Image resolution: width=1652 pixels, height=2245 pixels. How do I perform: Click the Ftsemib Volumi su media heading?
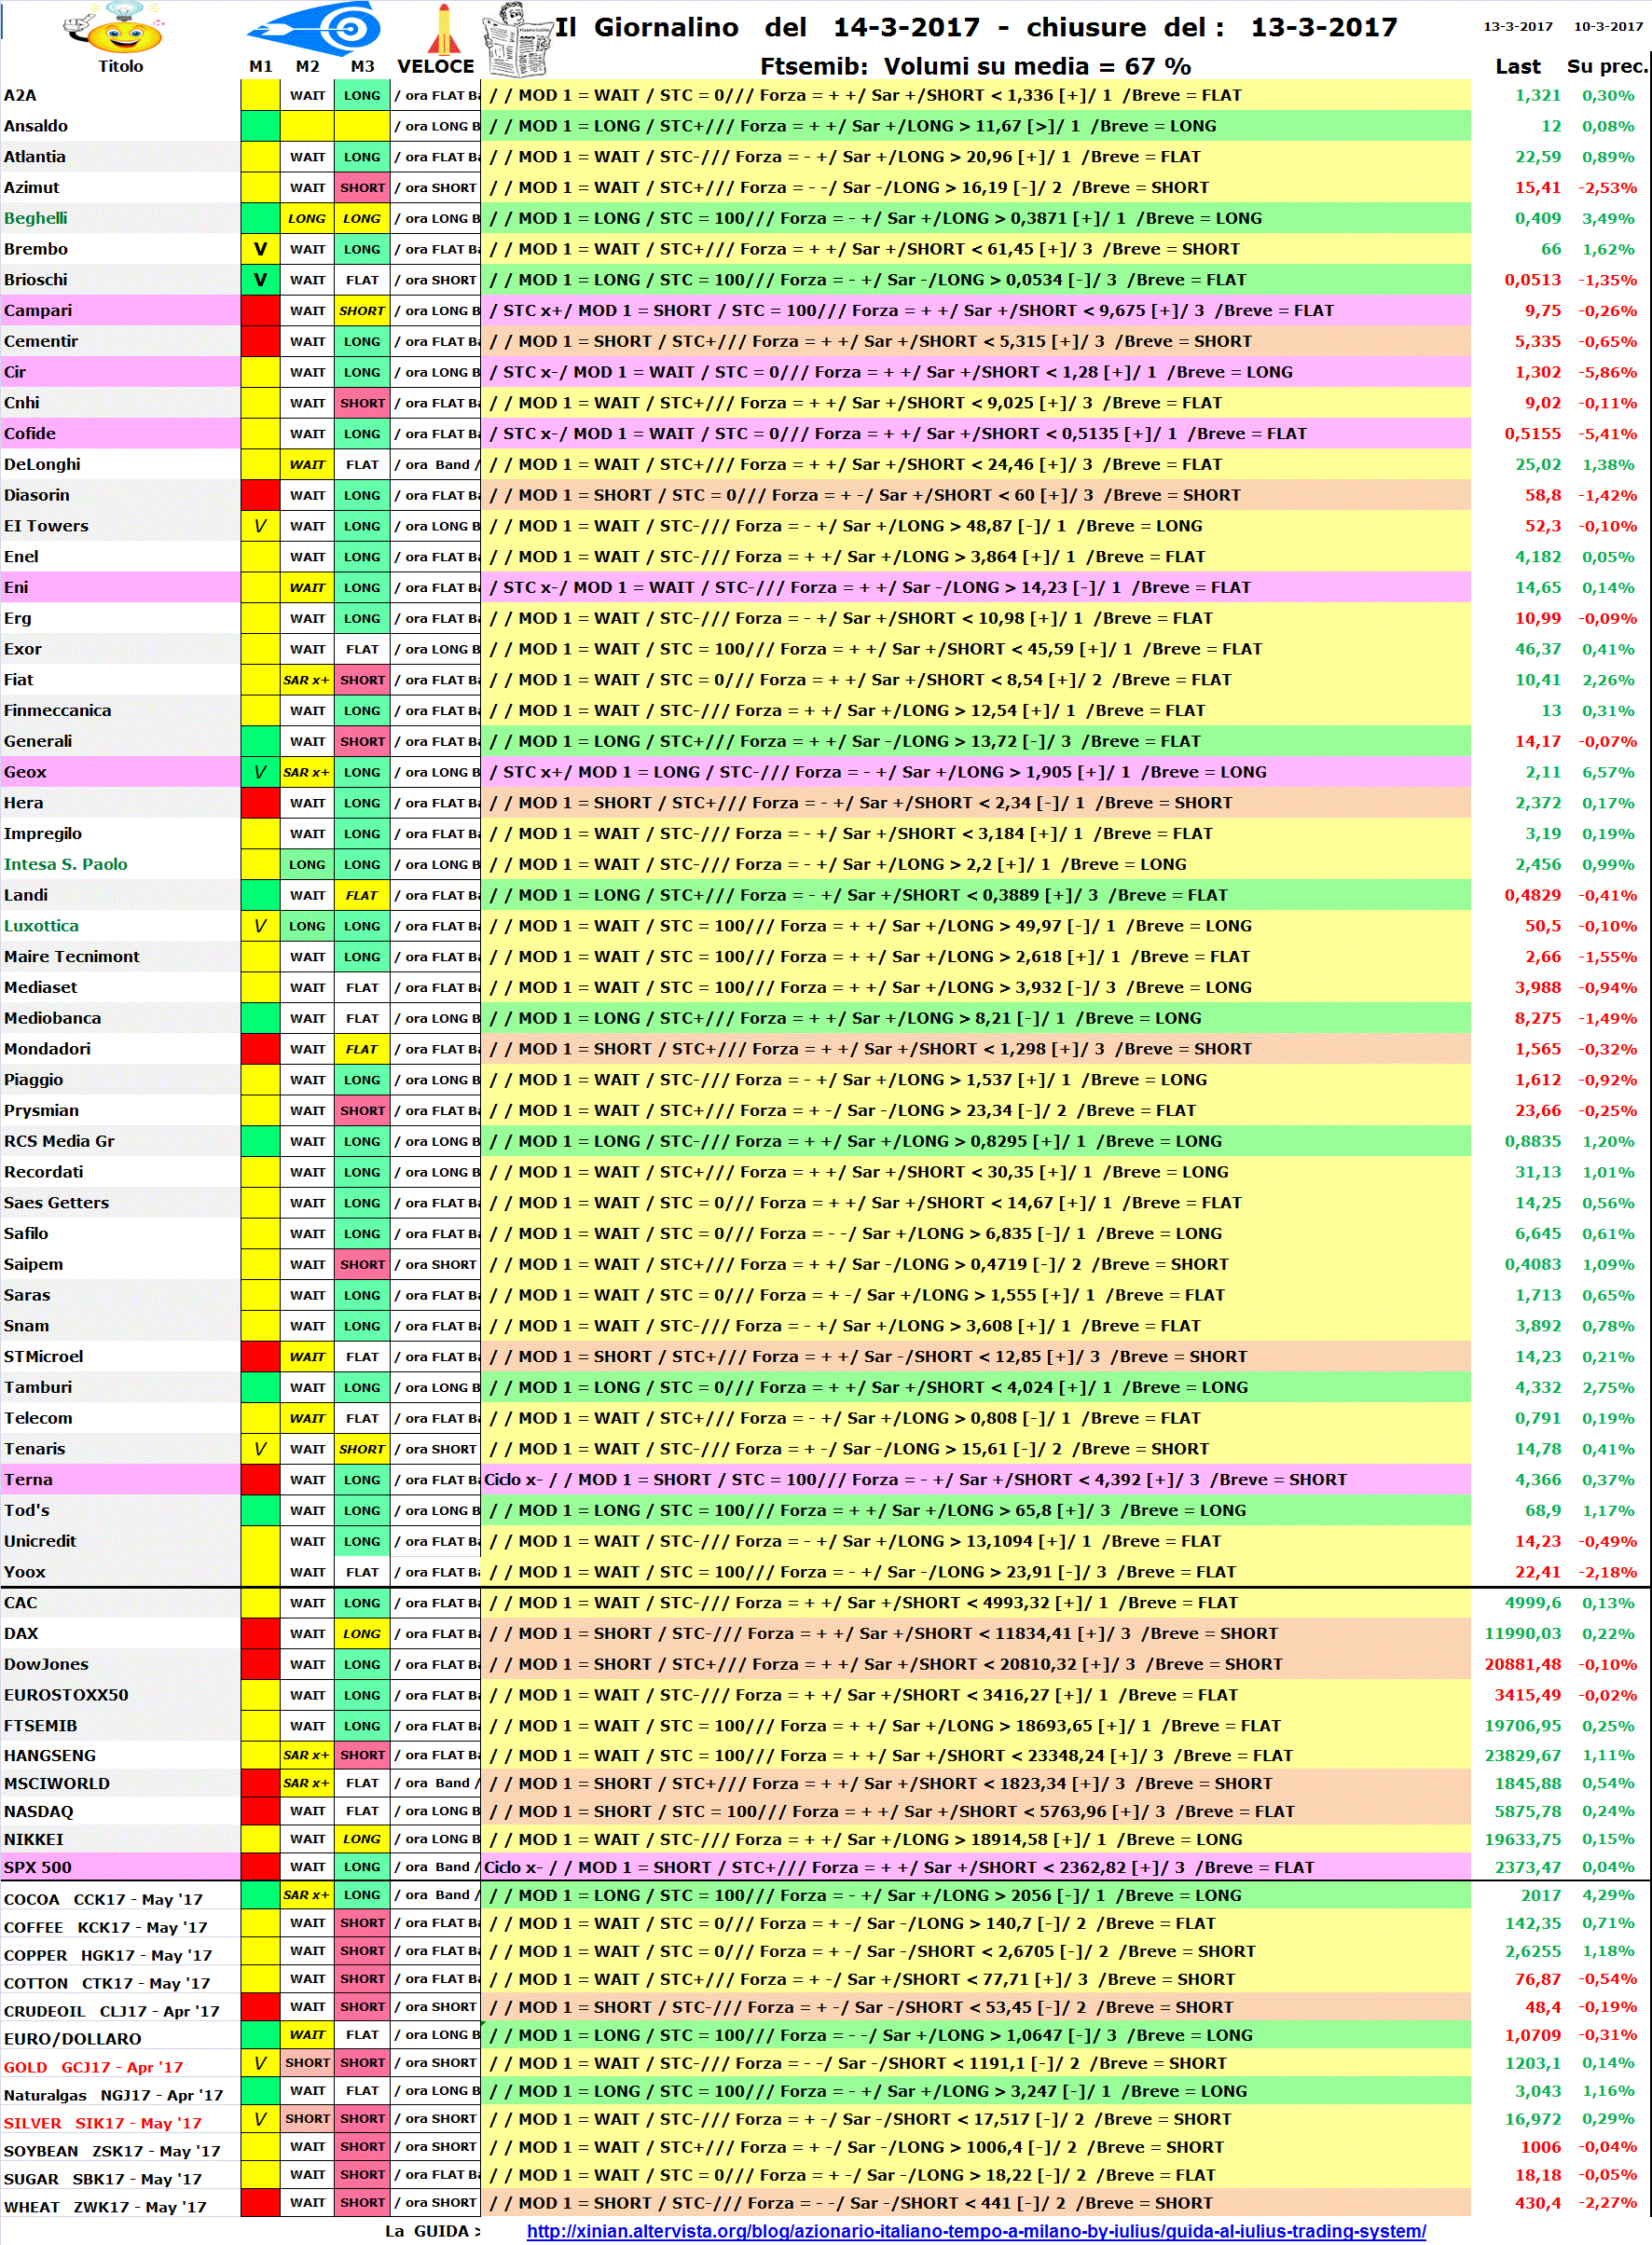(x=975, y=66)
